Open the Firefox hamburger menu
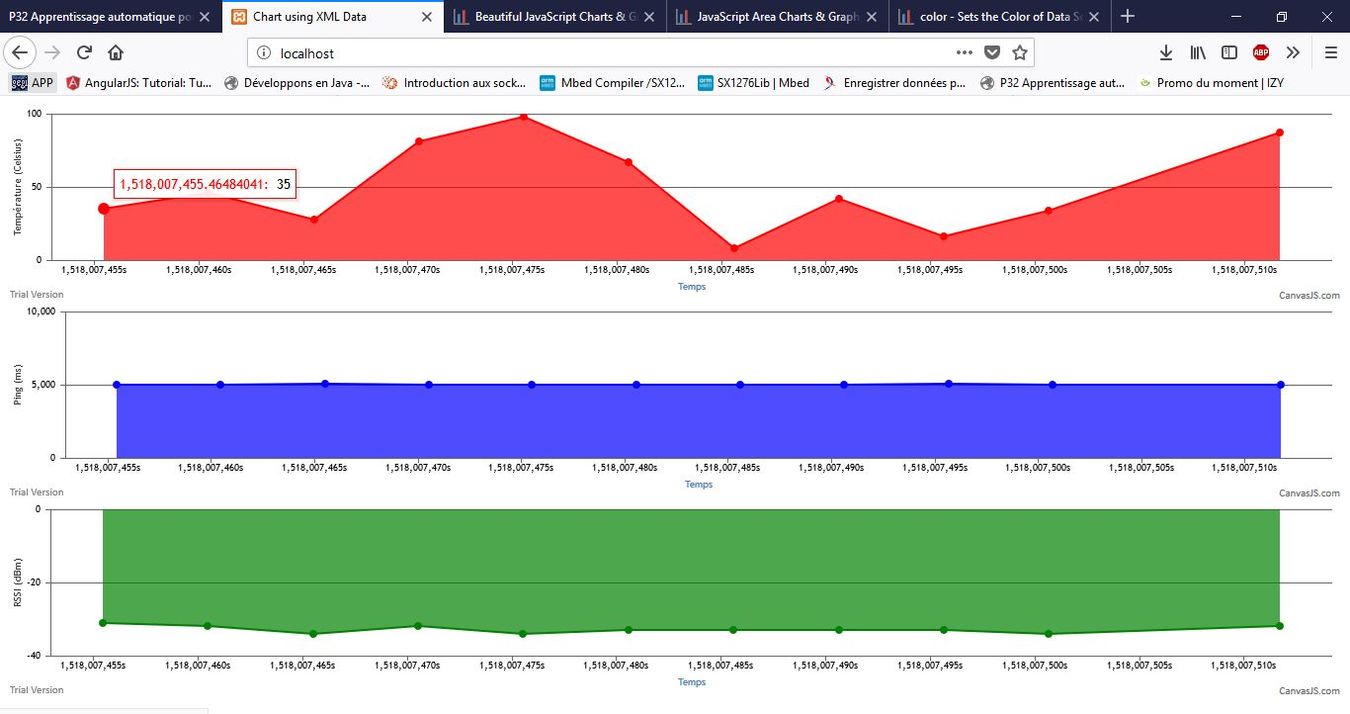Viewport: 1350px width, 714px height. pos(1331,53)
